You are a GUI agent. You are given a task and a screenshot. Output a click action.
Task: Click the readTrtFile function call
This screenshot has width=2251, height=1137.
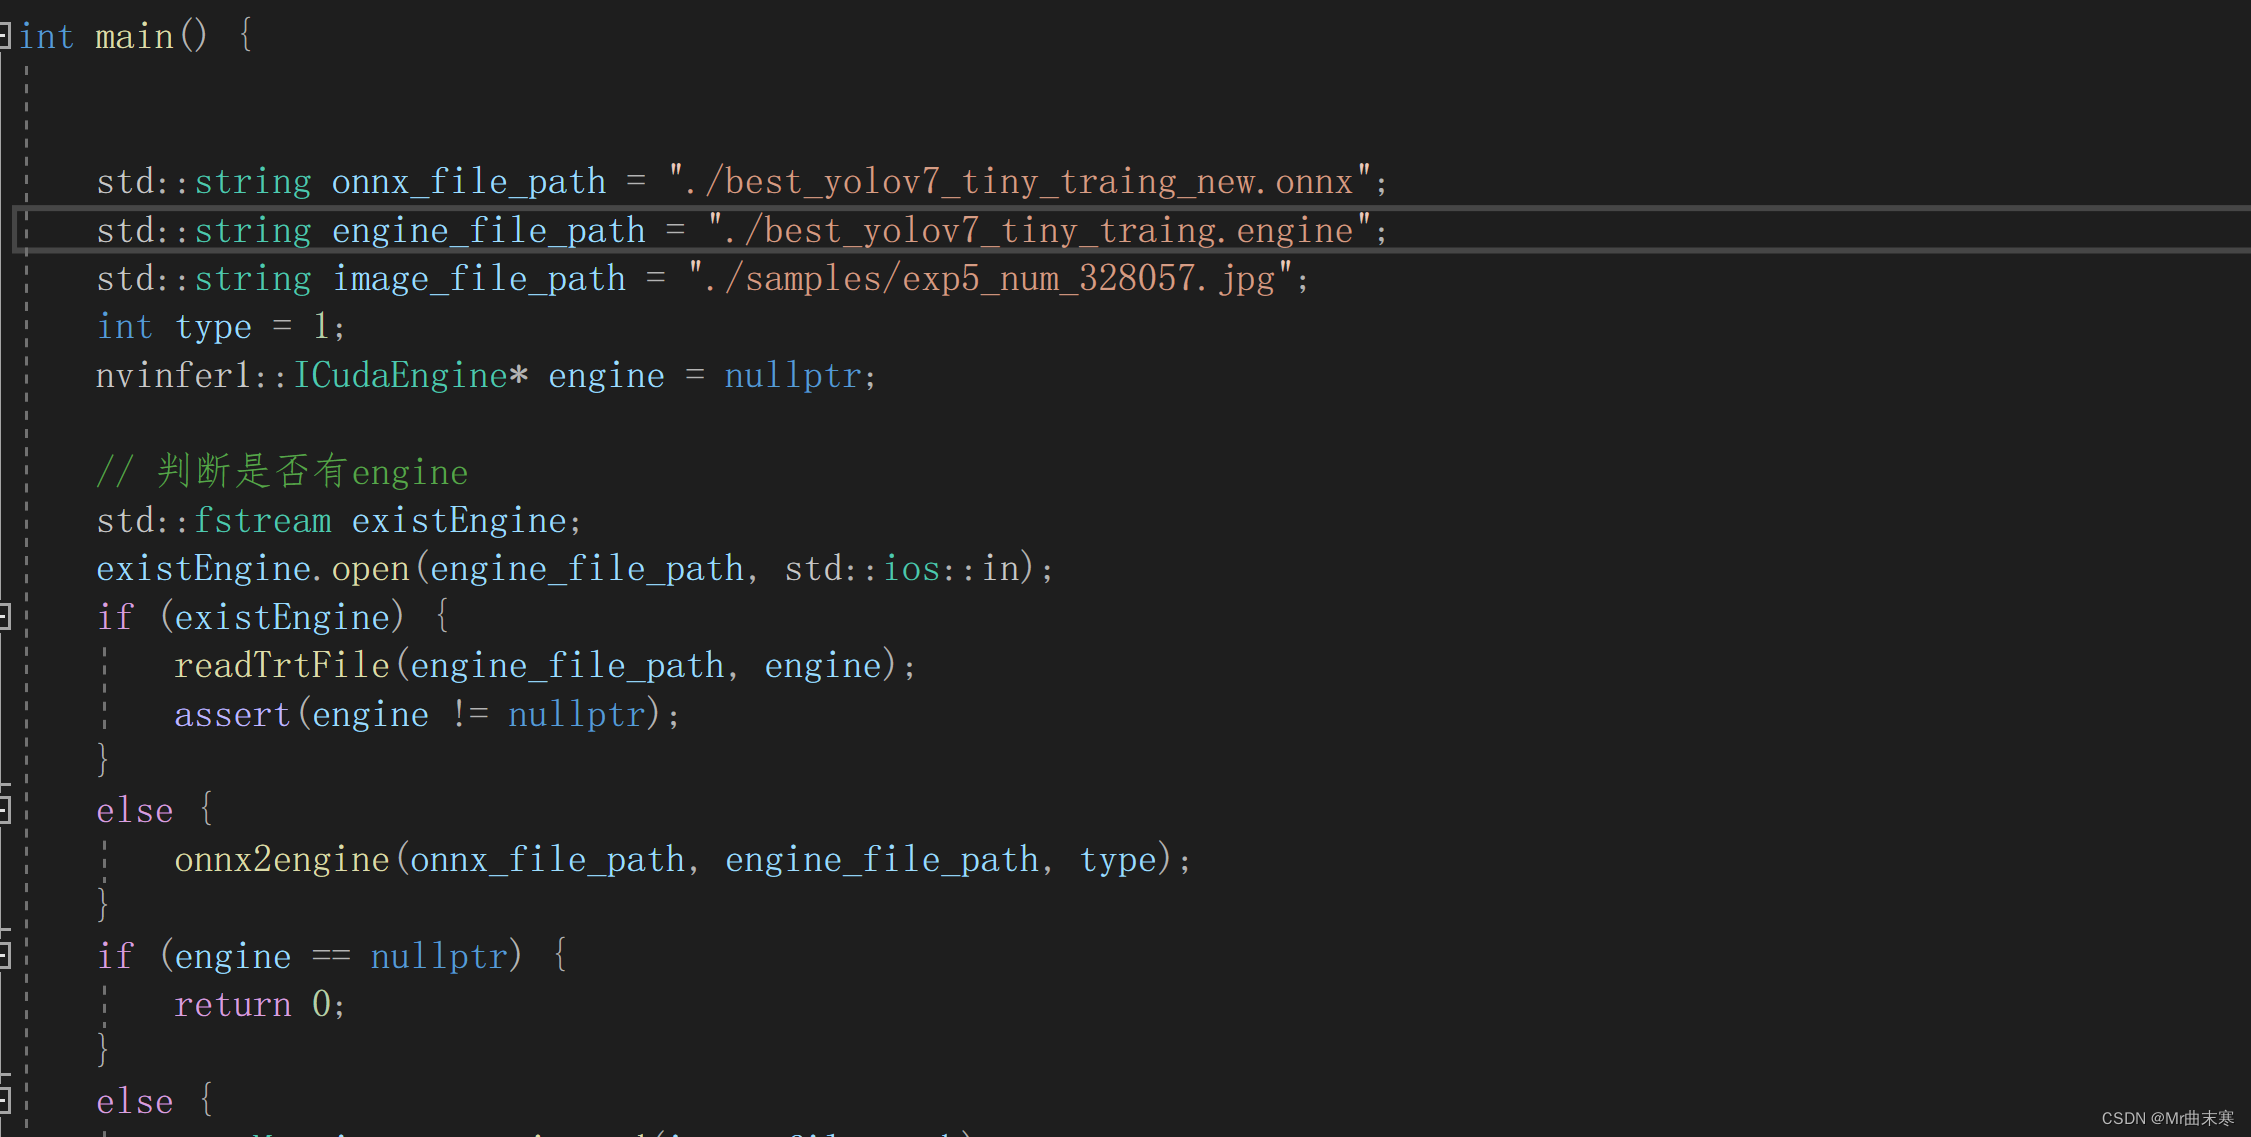[x=281, y=666]
